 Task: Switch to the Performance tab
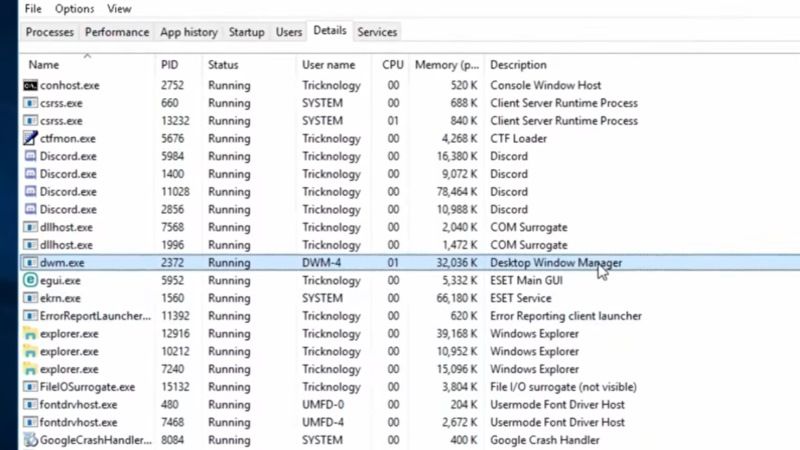(117, 32)
